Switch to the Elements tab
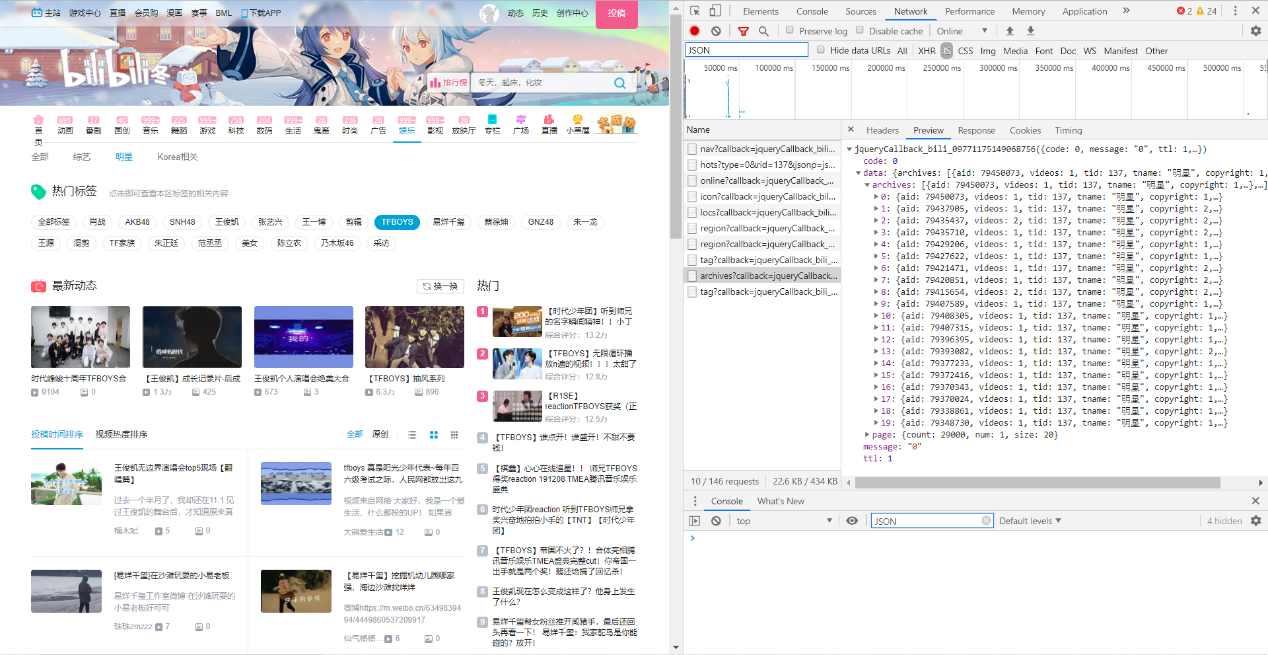 pos(761,11)
